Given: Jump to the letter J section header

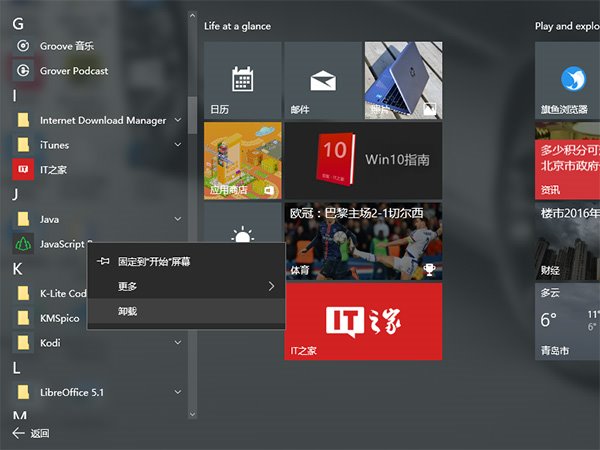Looking at the screenshot, I should tap(15, 194).
